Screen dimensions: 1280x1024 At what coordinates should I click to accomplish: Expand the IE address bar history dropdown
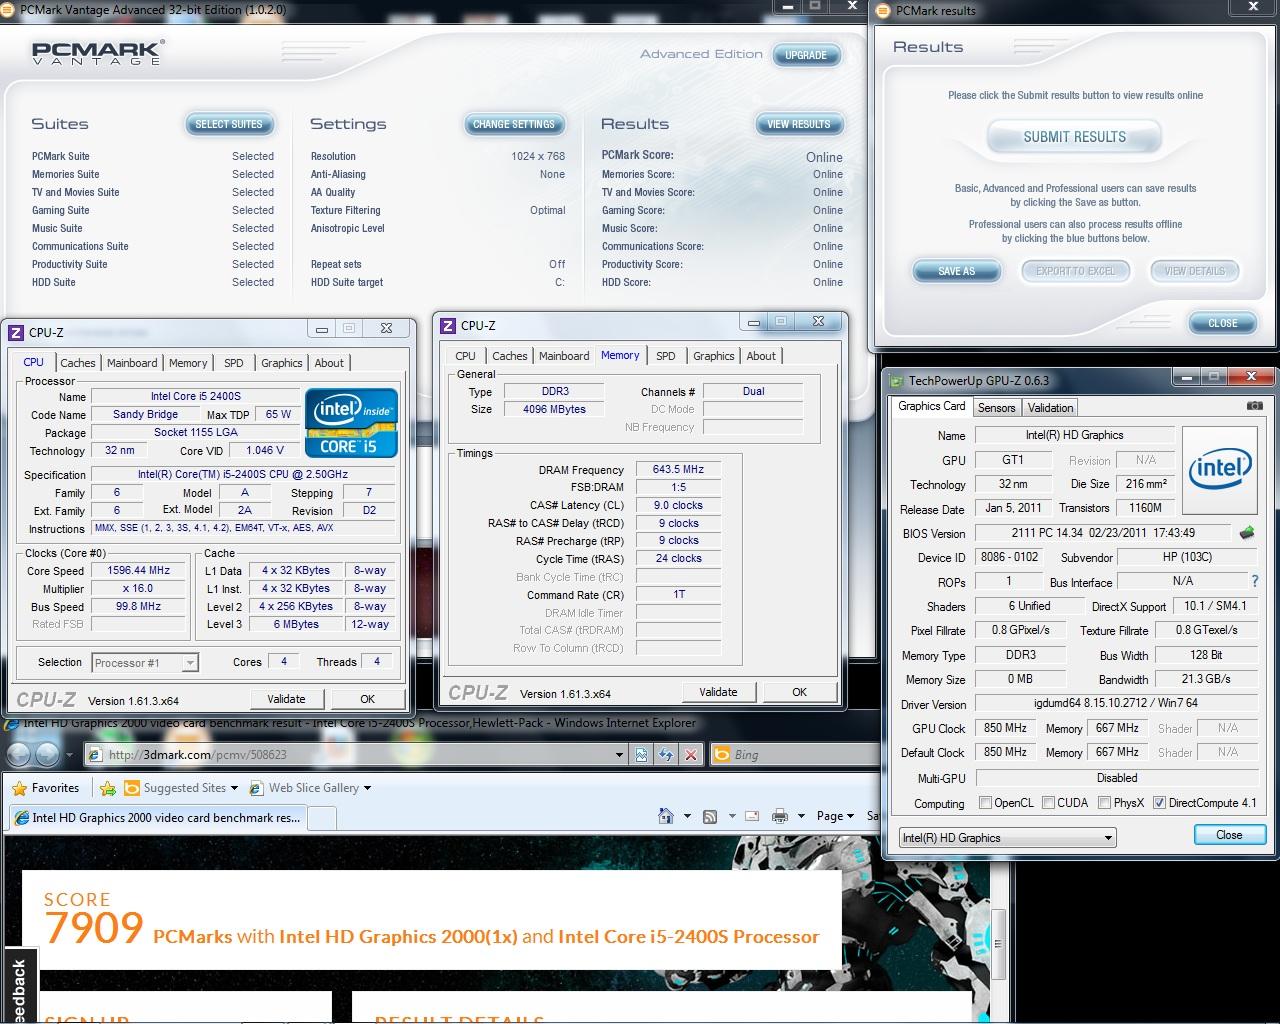click(x=619, y=755)
